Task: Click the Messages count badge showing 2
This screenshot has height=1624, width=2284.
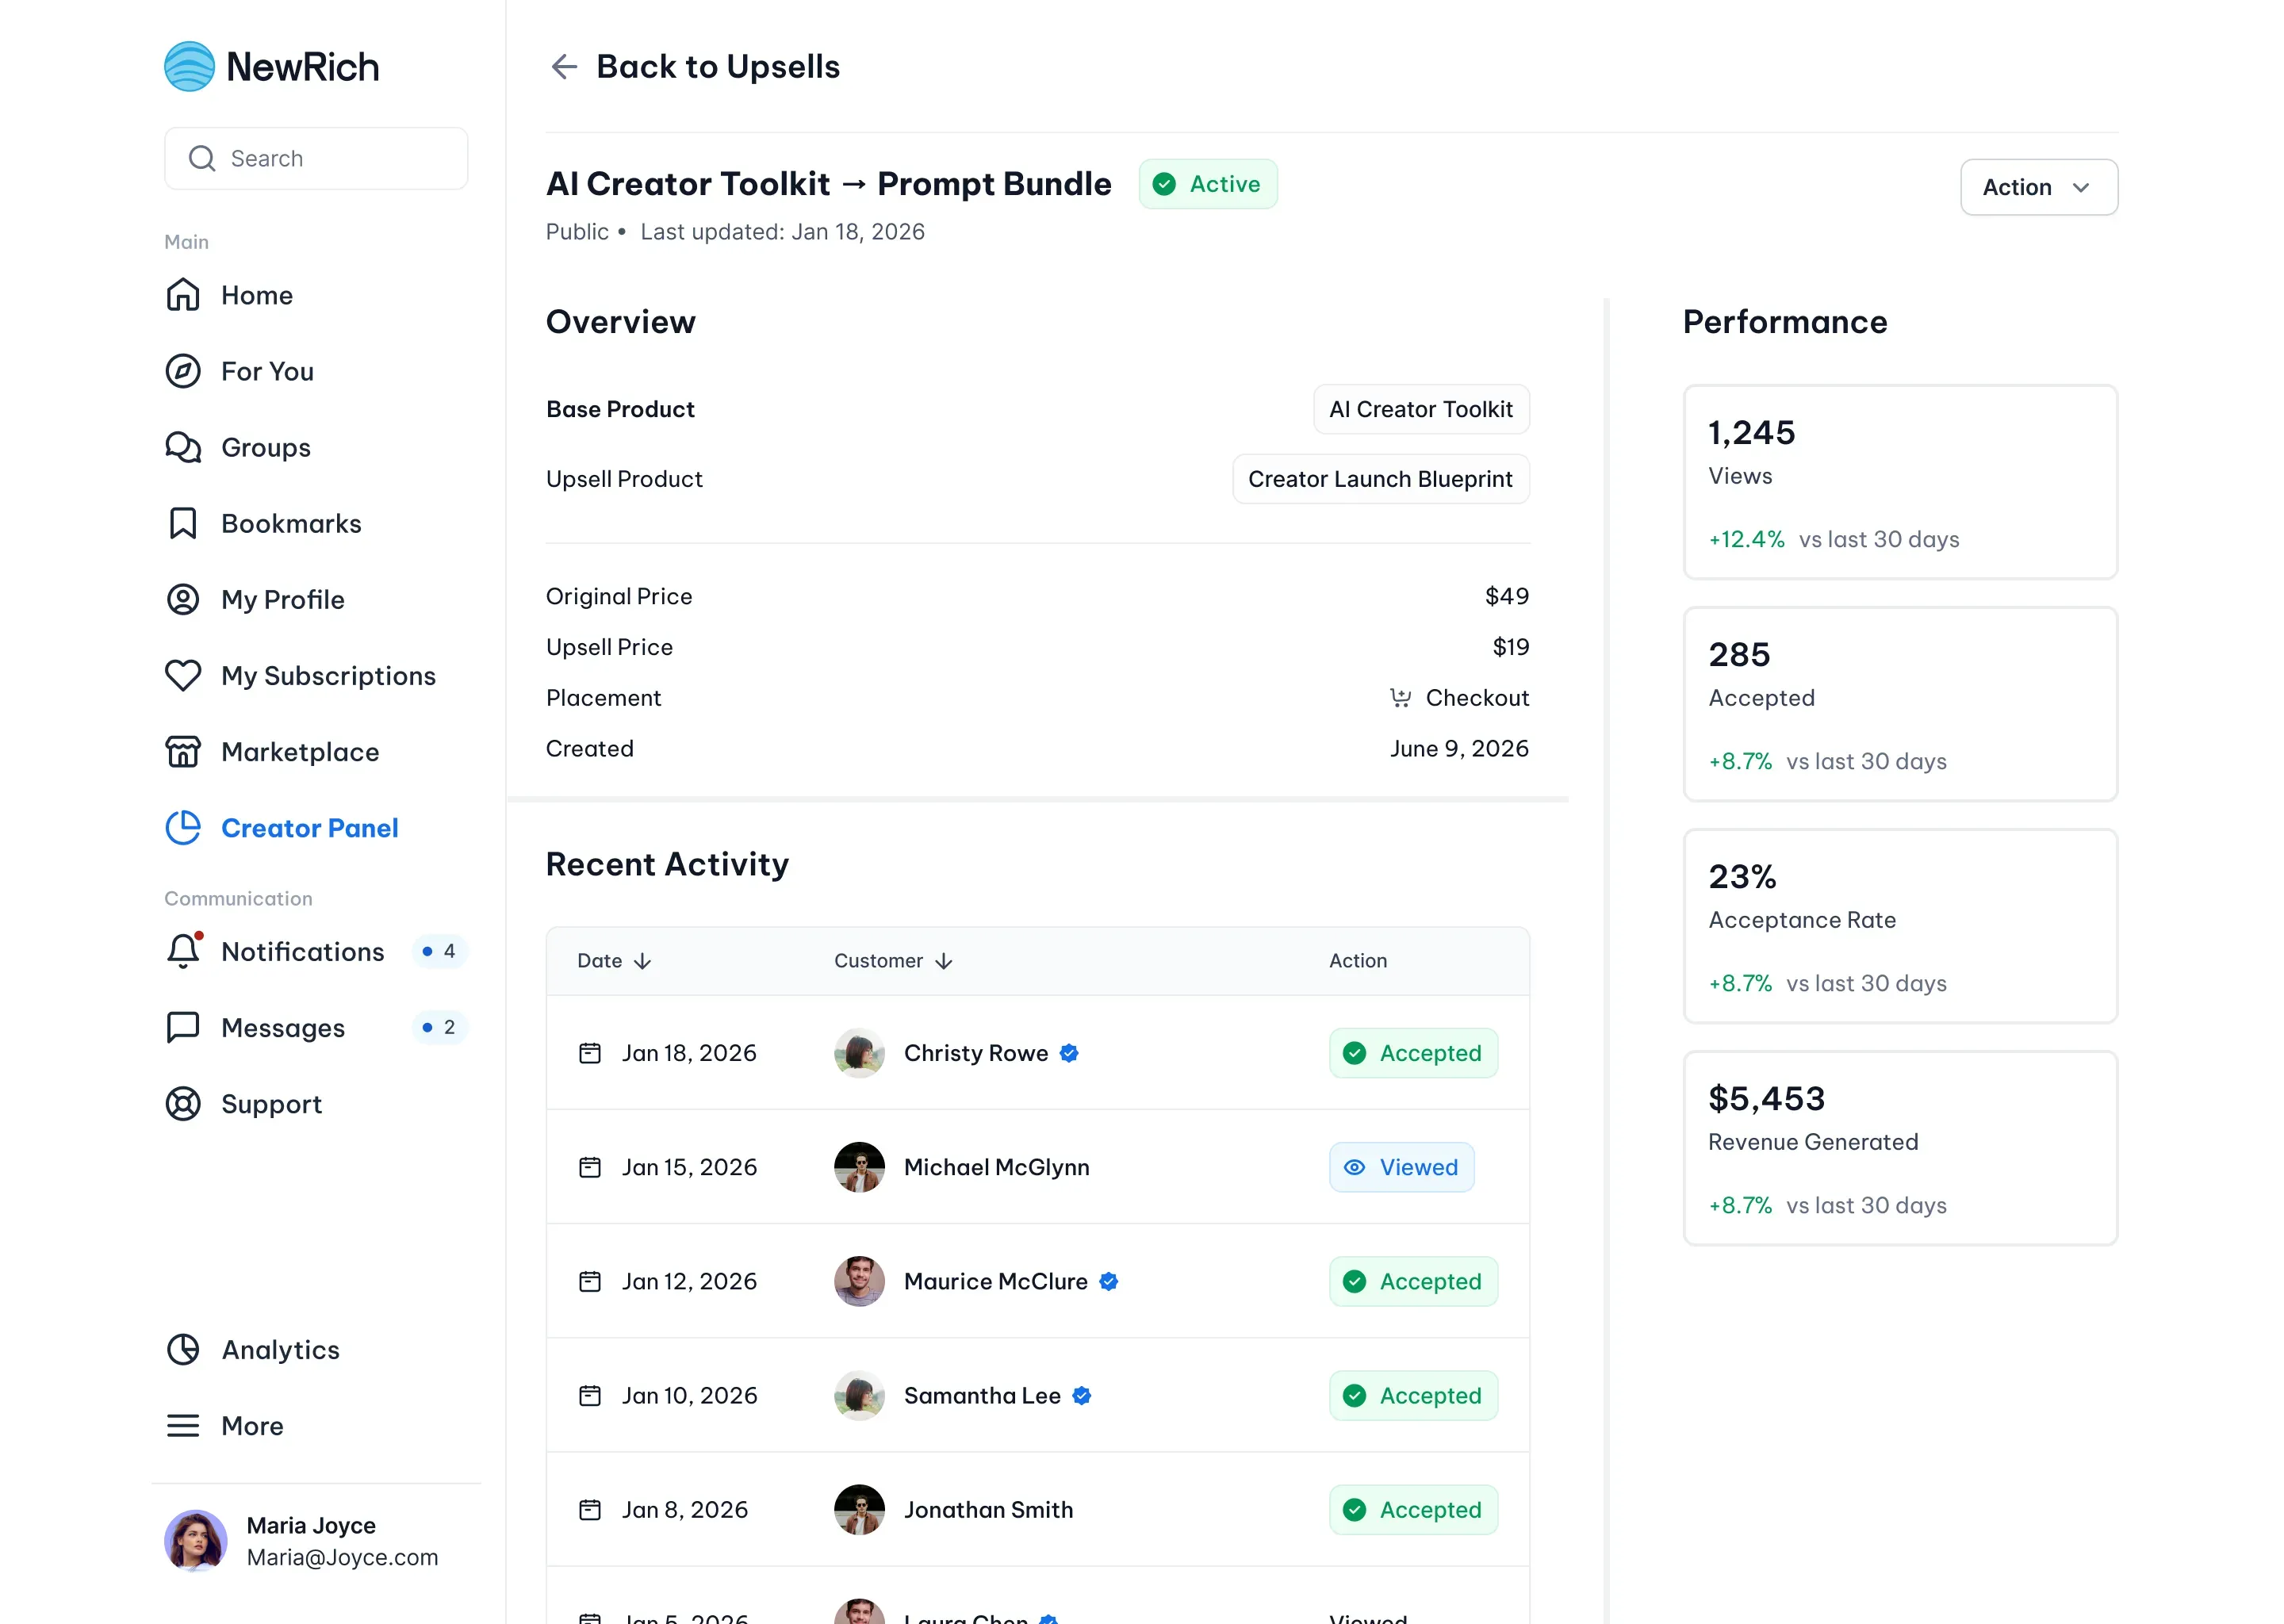Action: (x=439, y=1027)
